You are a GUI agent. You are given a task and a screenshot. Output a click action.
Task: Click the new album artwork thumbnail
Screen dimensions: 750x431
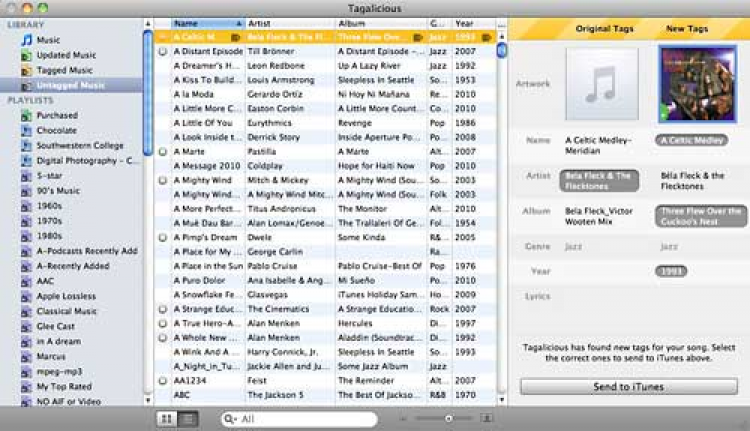[x=697, y=84]
